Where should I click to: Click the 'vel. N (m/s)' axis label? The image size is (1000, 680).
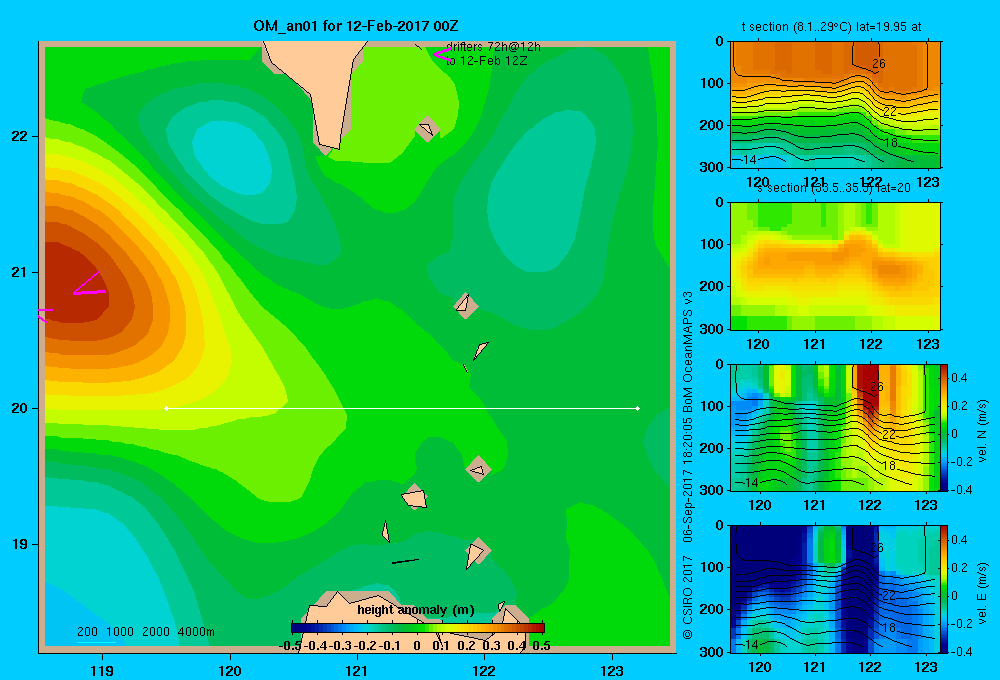[x=982, y=431]
